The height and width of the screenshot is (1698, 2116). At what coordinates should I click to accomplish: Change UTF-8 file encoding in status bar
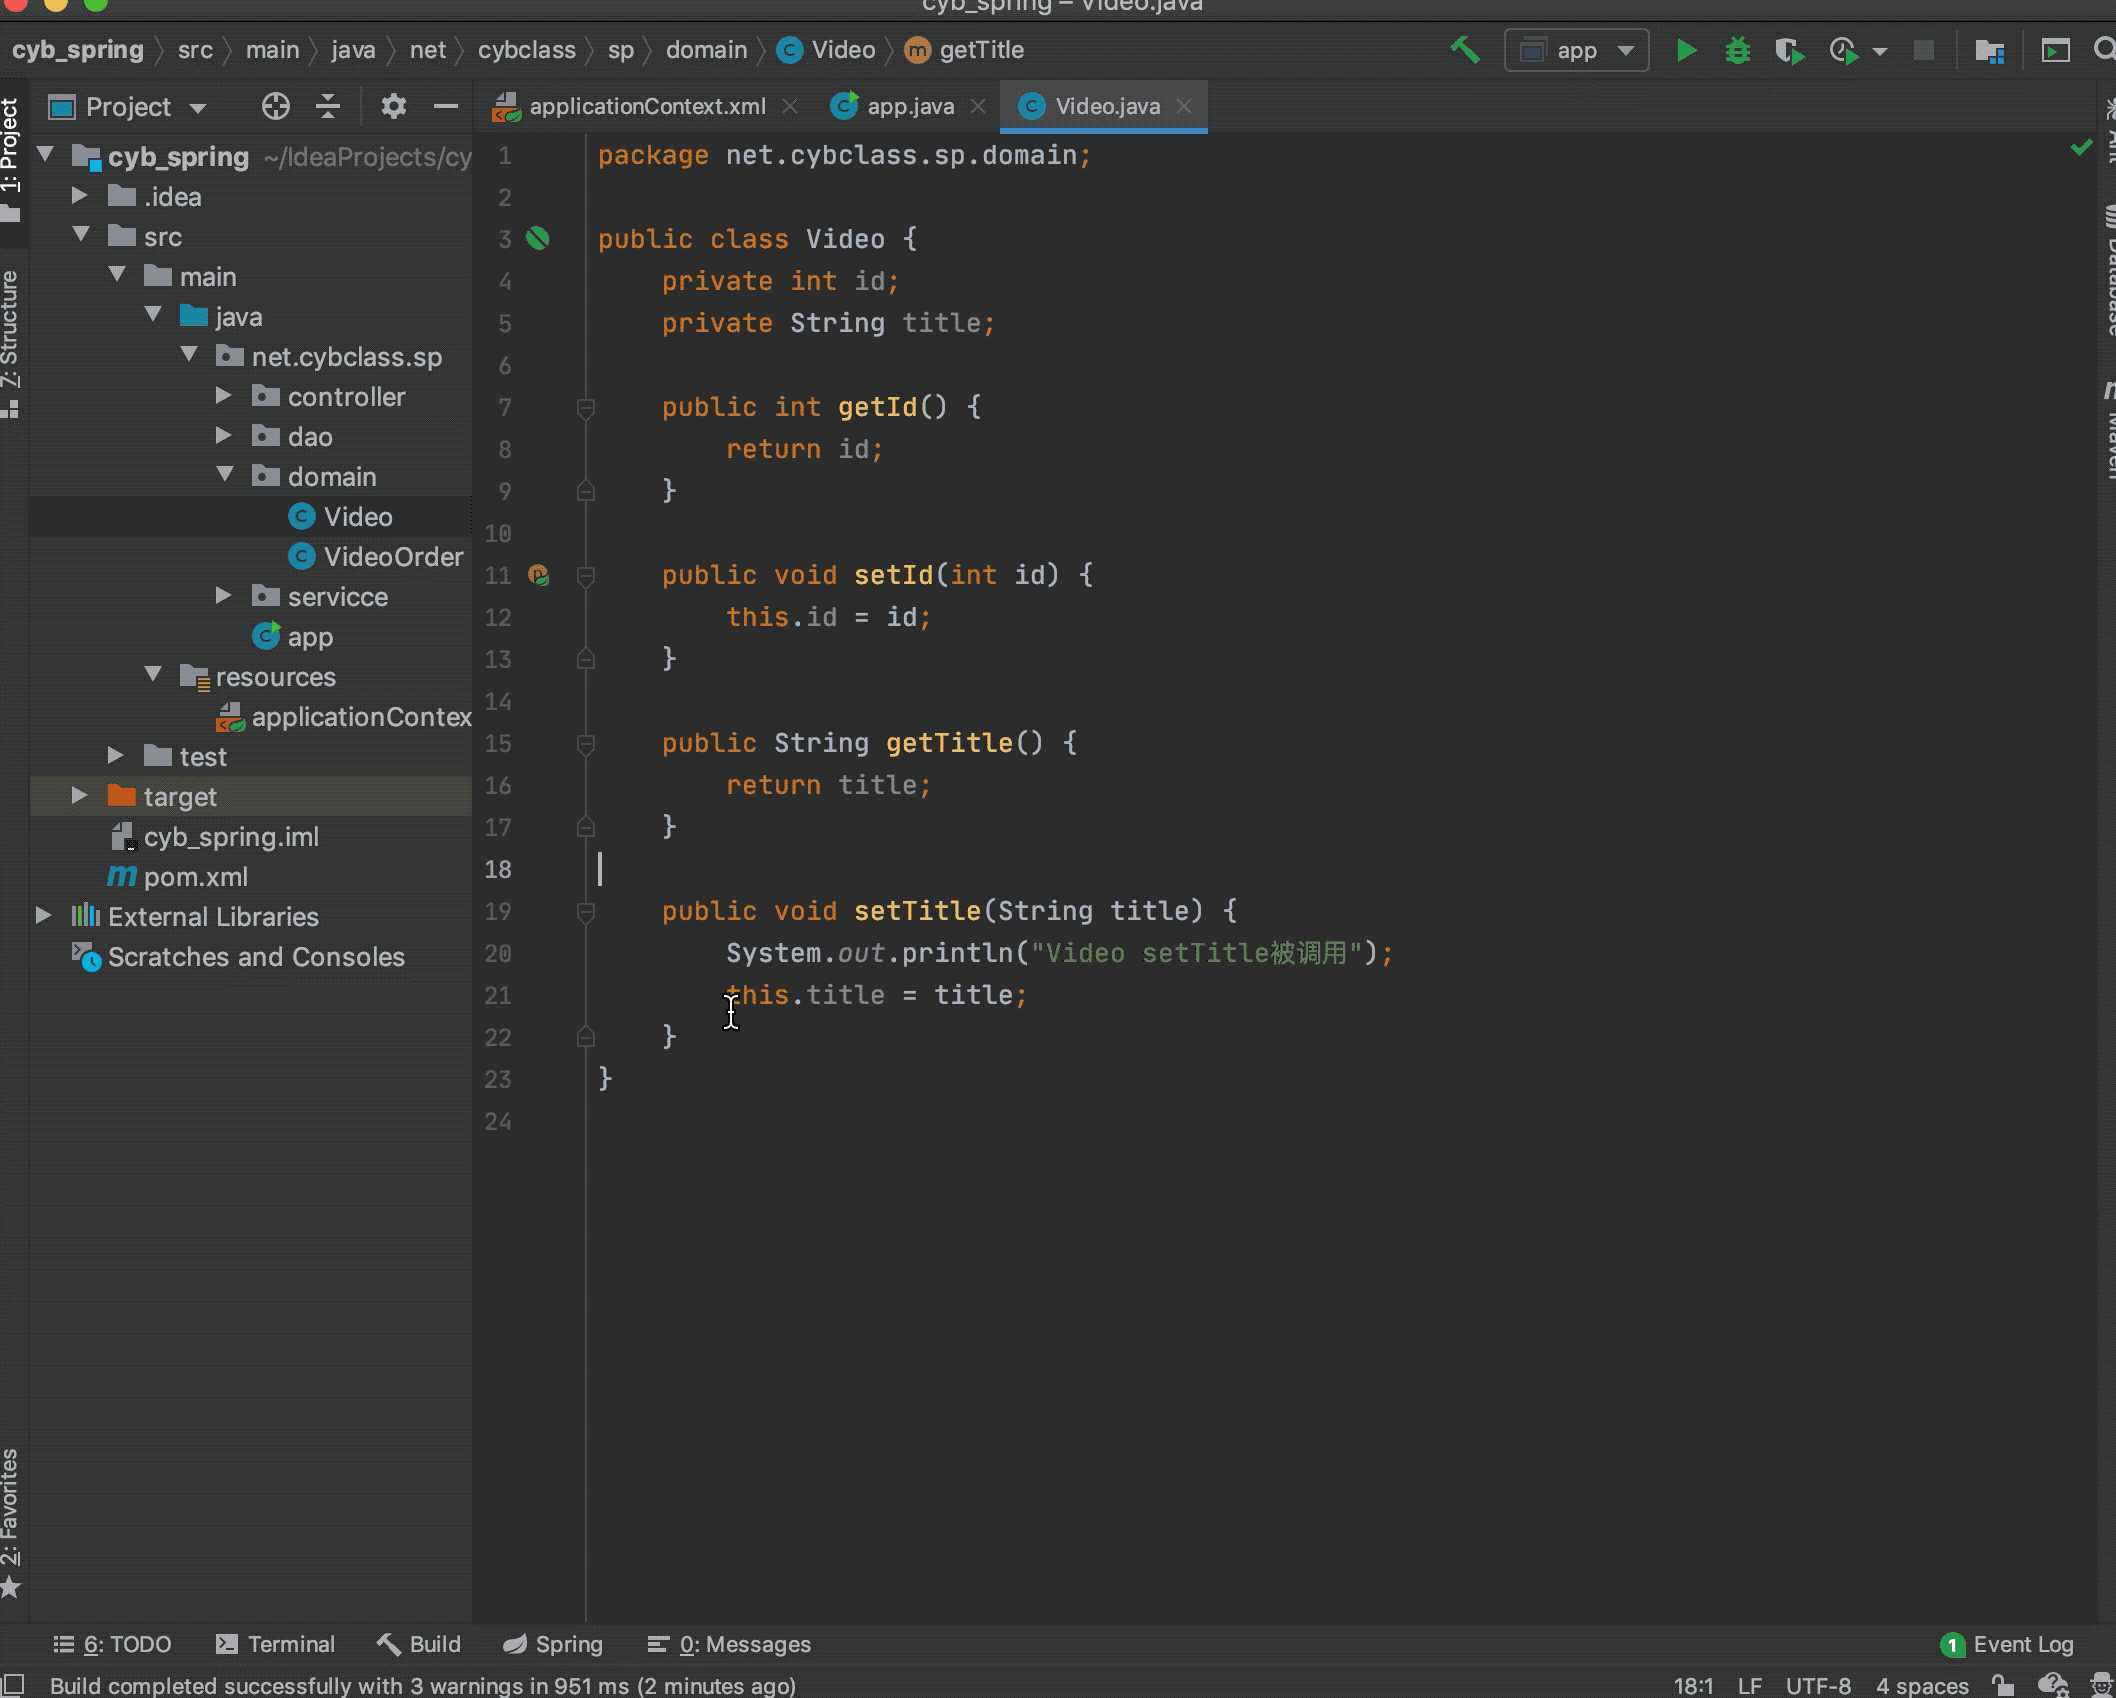(1818, 1685)
